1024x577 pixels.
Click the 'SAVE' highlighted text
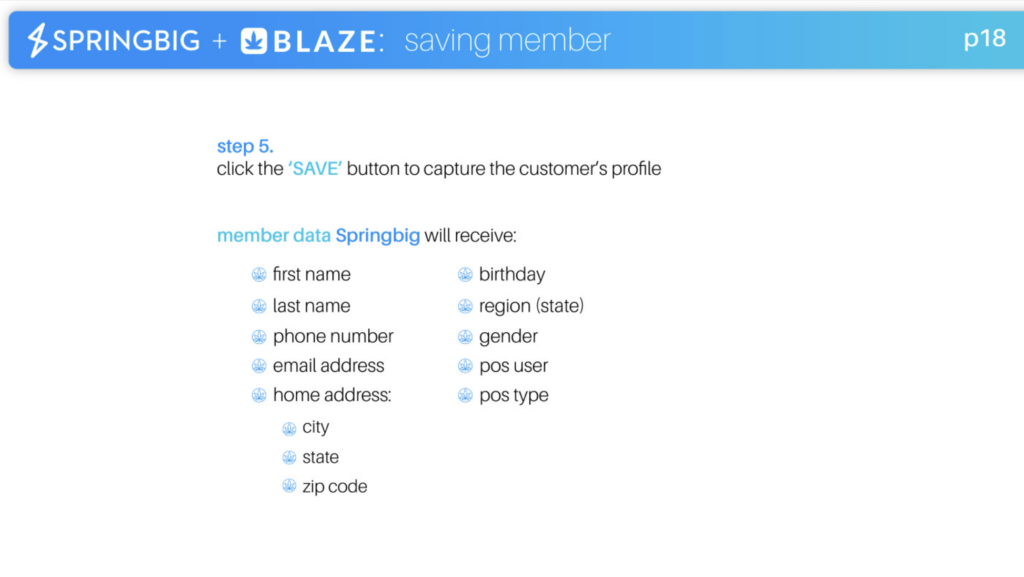tap(315, 169)
